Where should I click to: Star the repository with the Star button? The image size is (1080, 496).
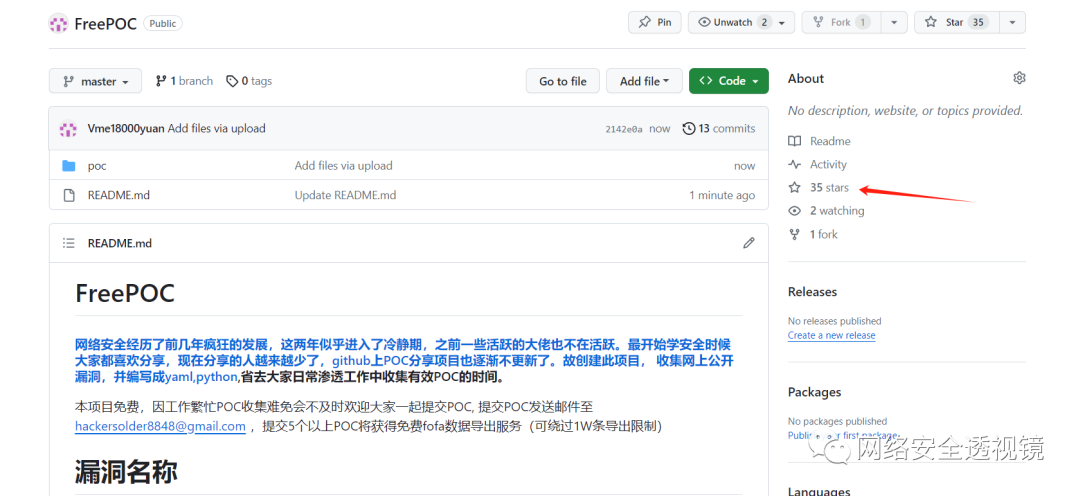(956, 22)
